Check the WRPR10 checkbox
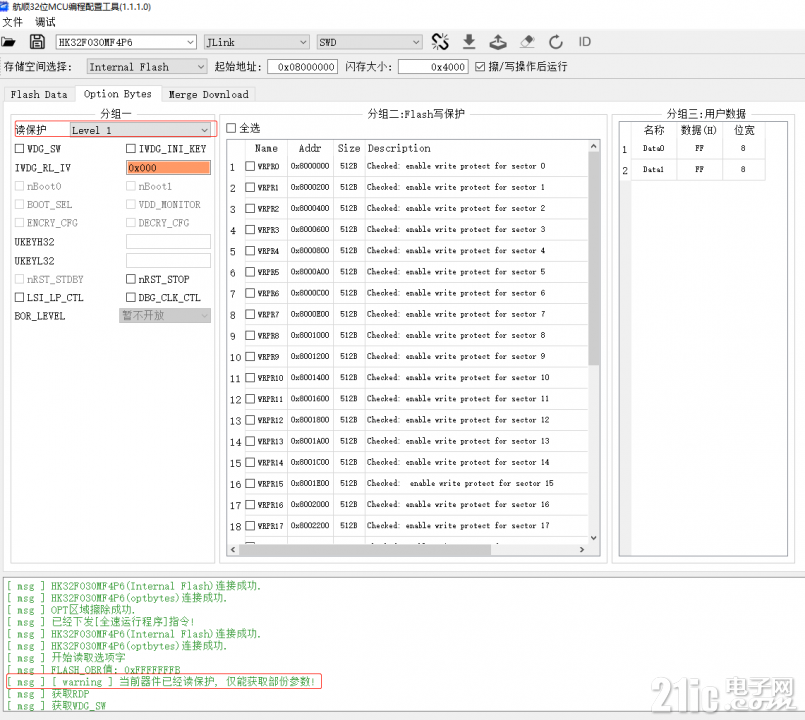 (250, 377)
